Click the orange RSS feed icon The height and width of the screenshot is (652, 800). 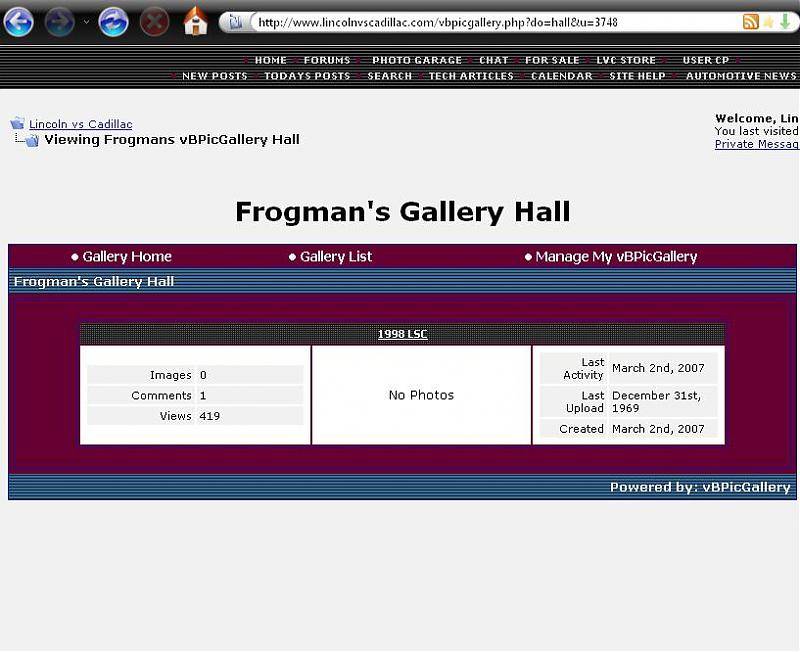click(x=750, y=21)
